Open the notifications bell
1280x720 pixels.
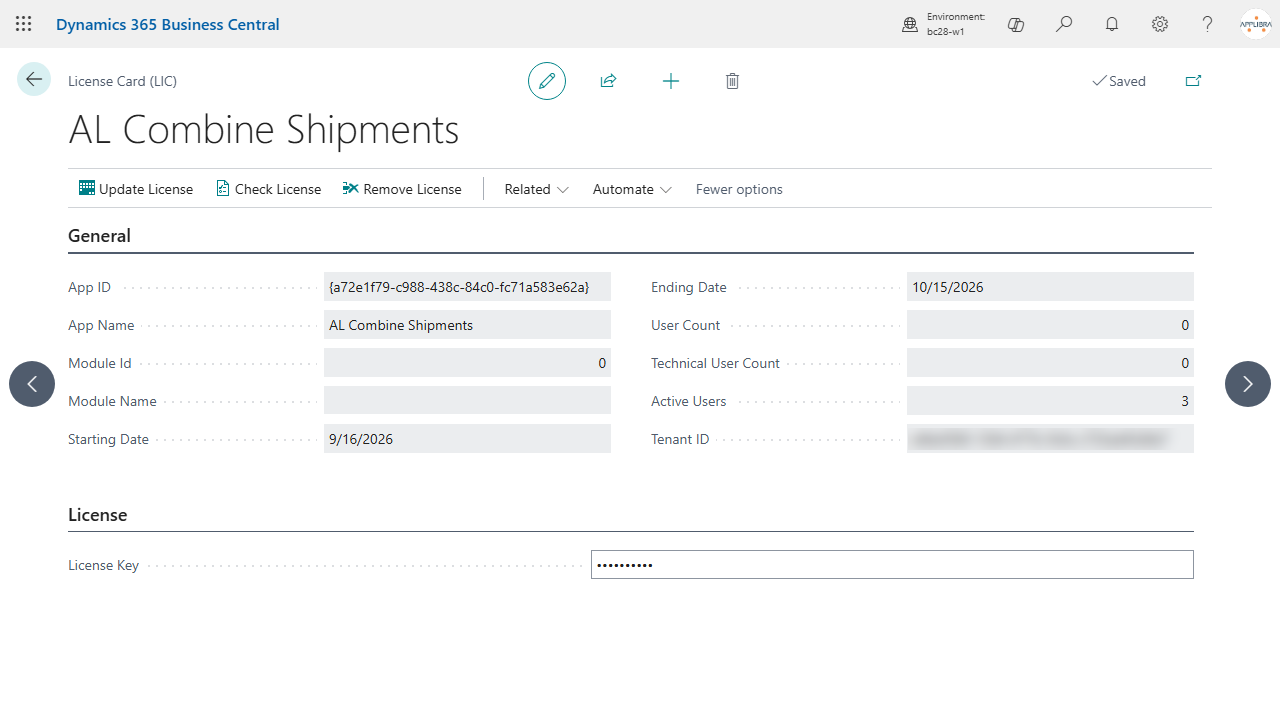coord(1112,24)
